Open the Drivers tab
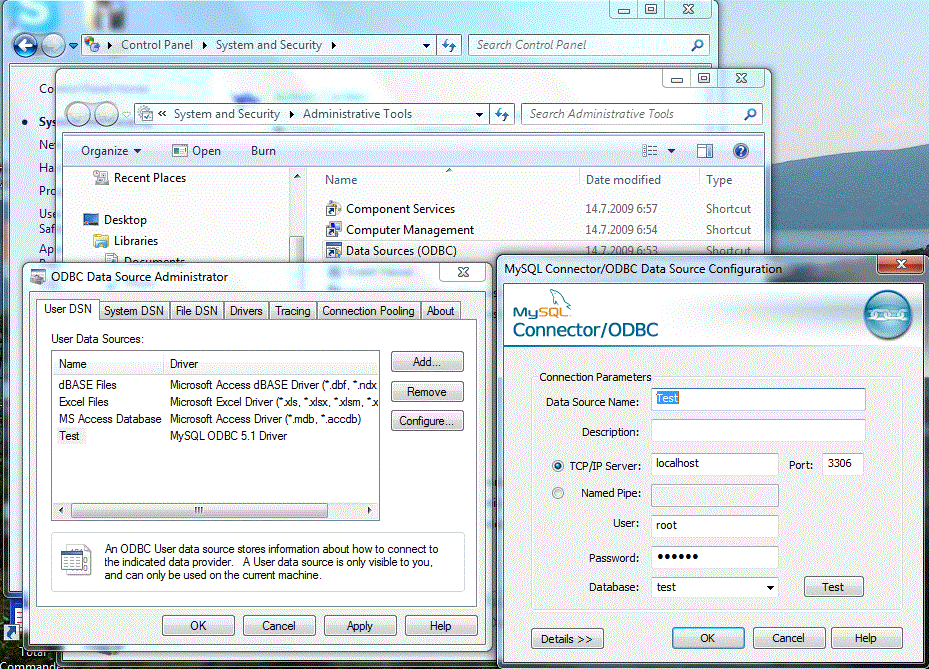 click(x=246, y=311)
